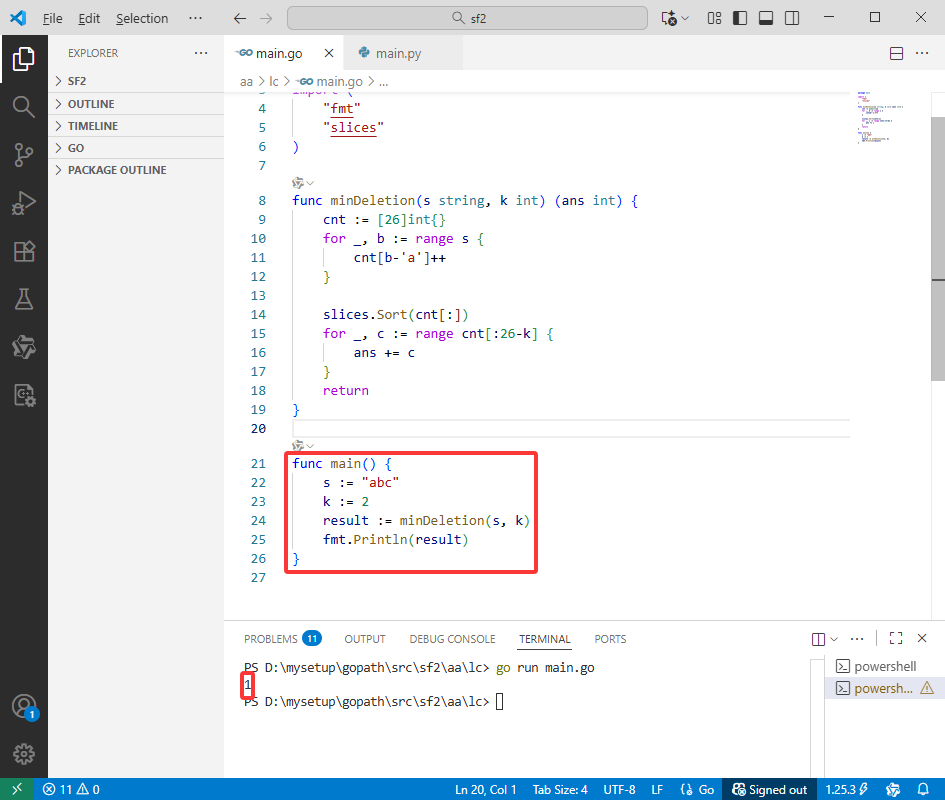This screenshot has width=945, height=800.
Task: Open editor More Actions ellipsis
Action: pos(922,53)
